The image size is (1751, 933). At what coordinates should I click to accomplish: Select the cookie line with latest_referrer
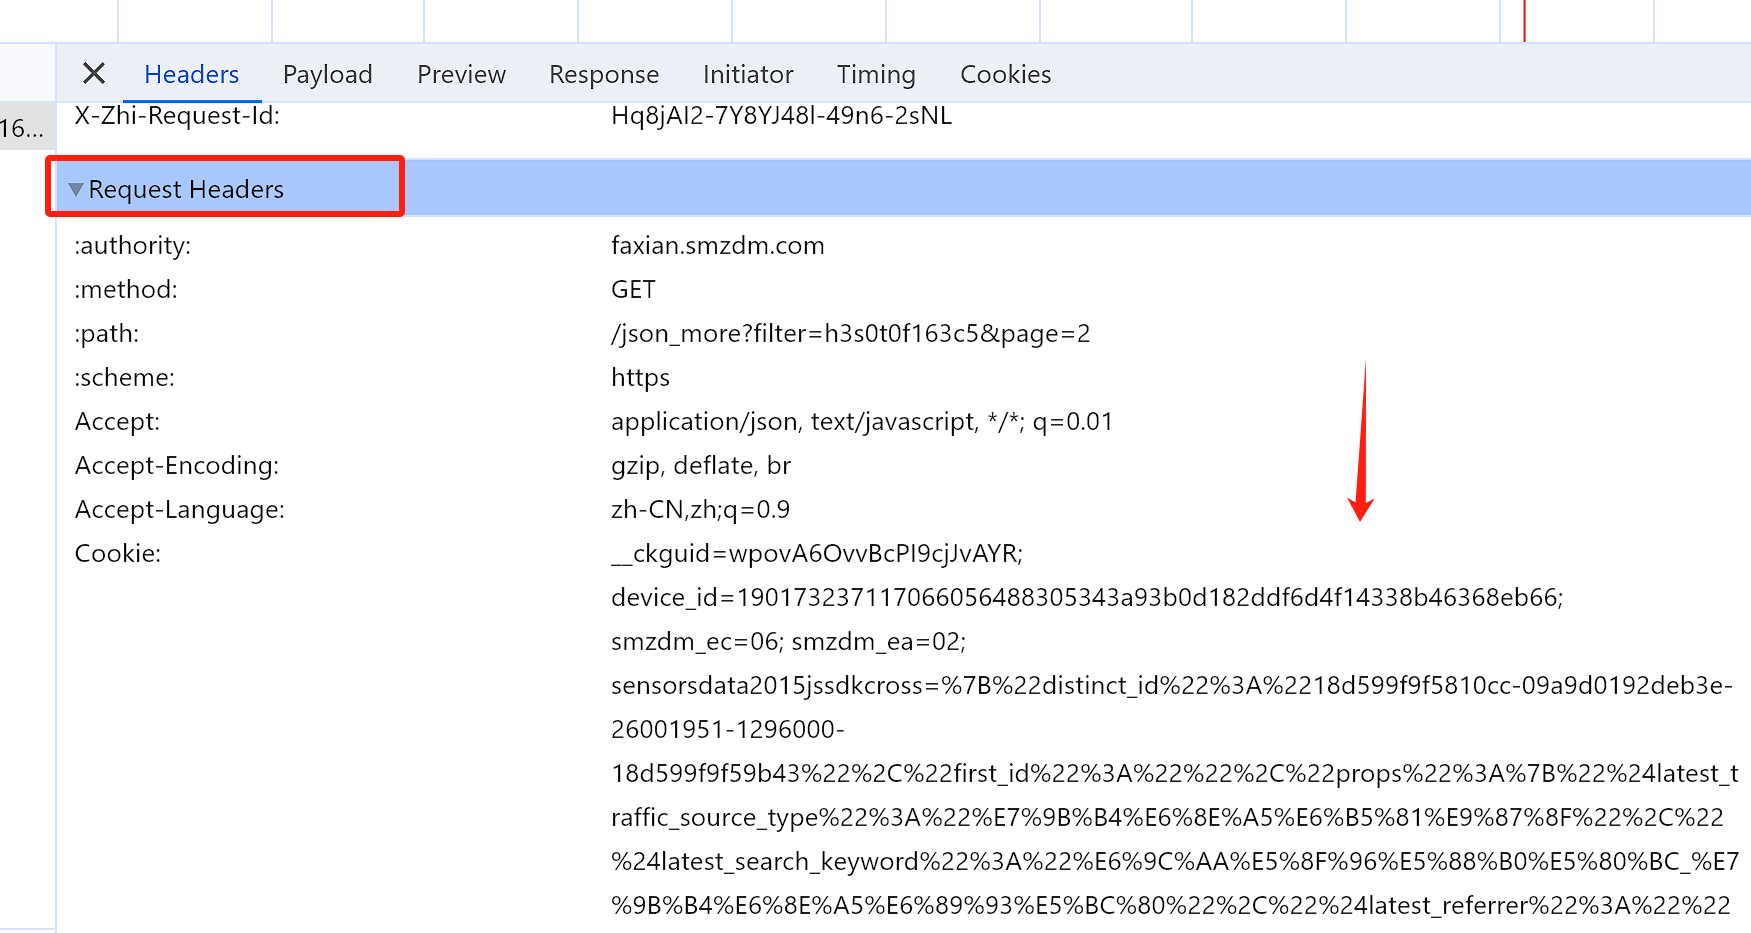(x=1170, y=906)
